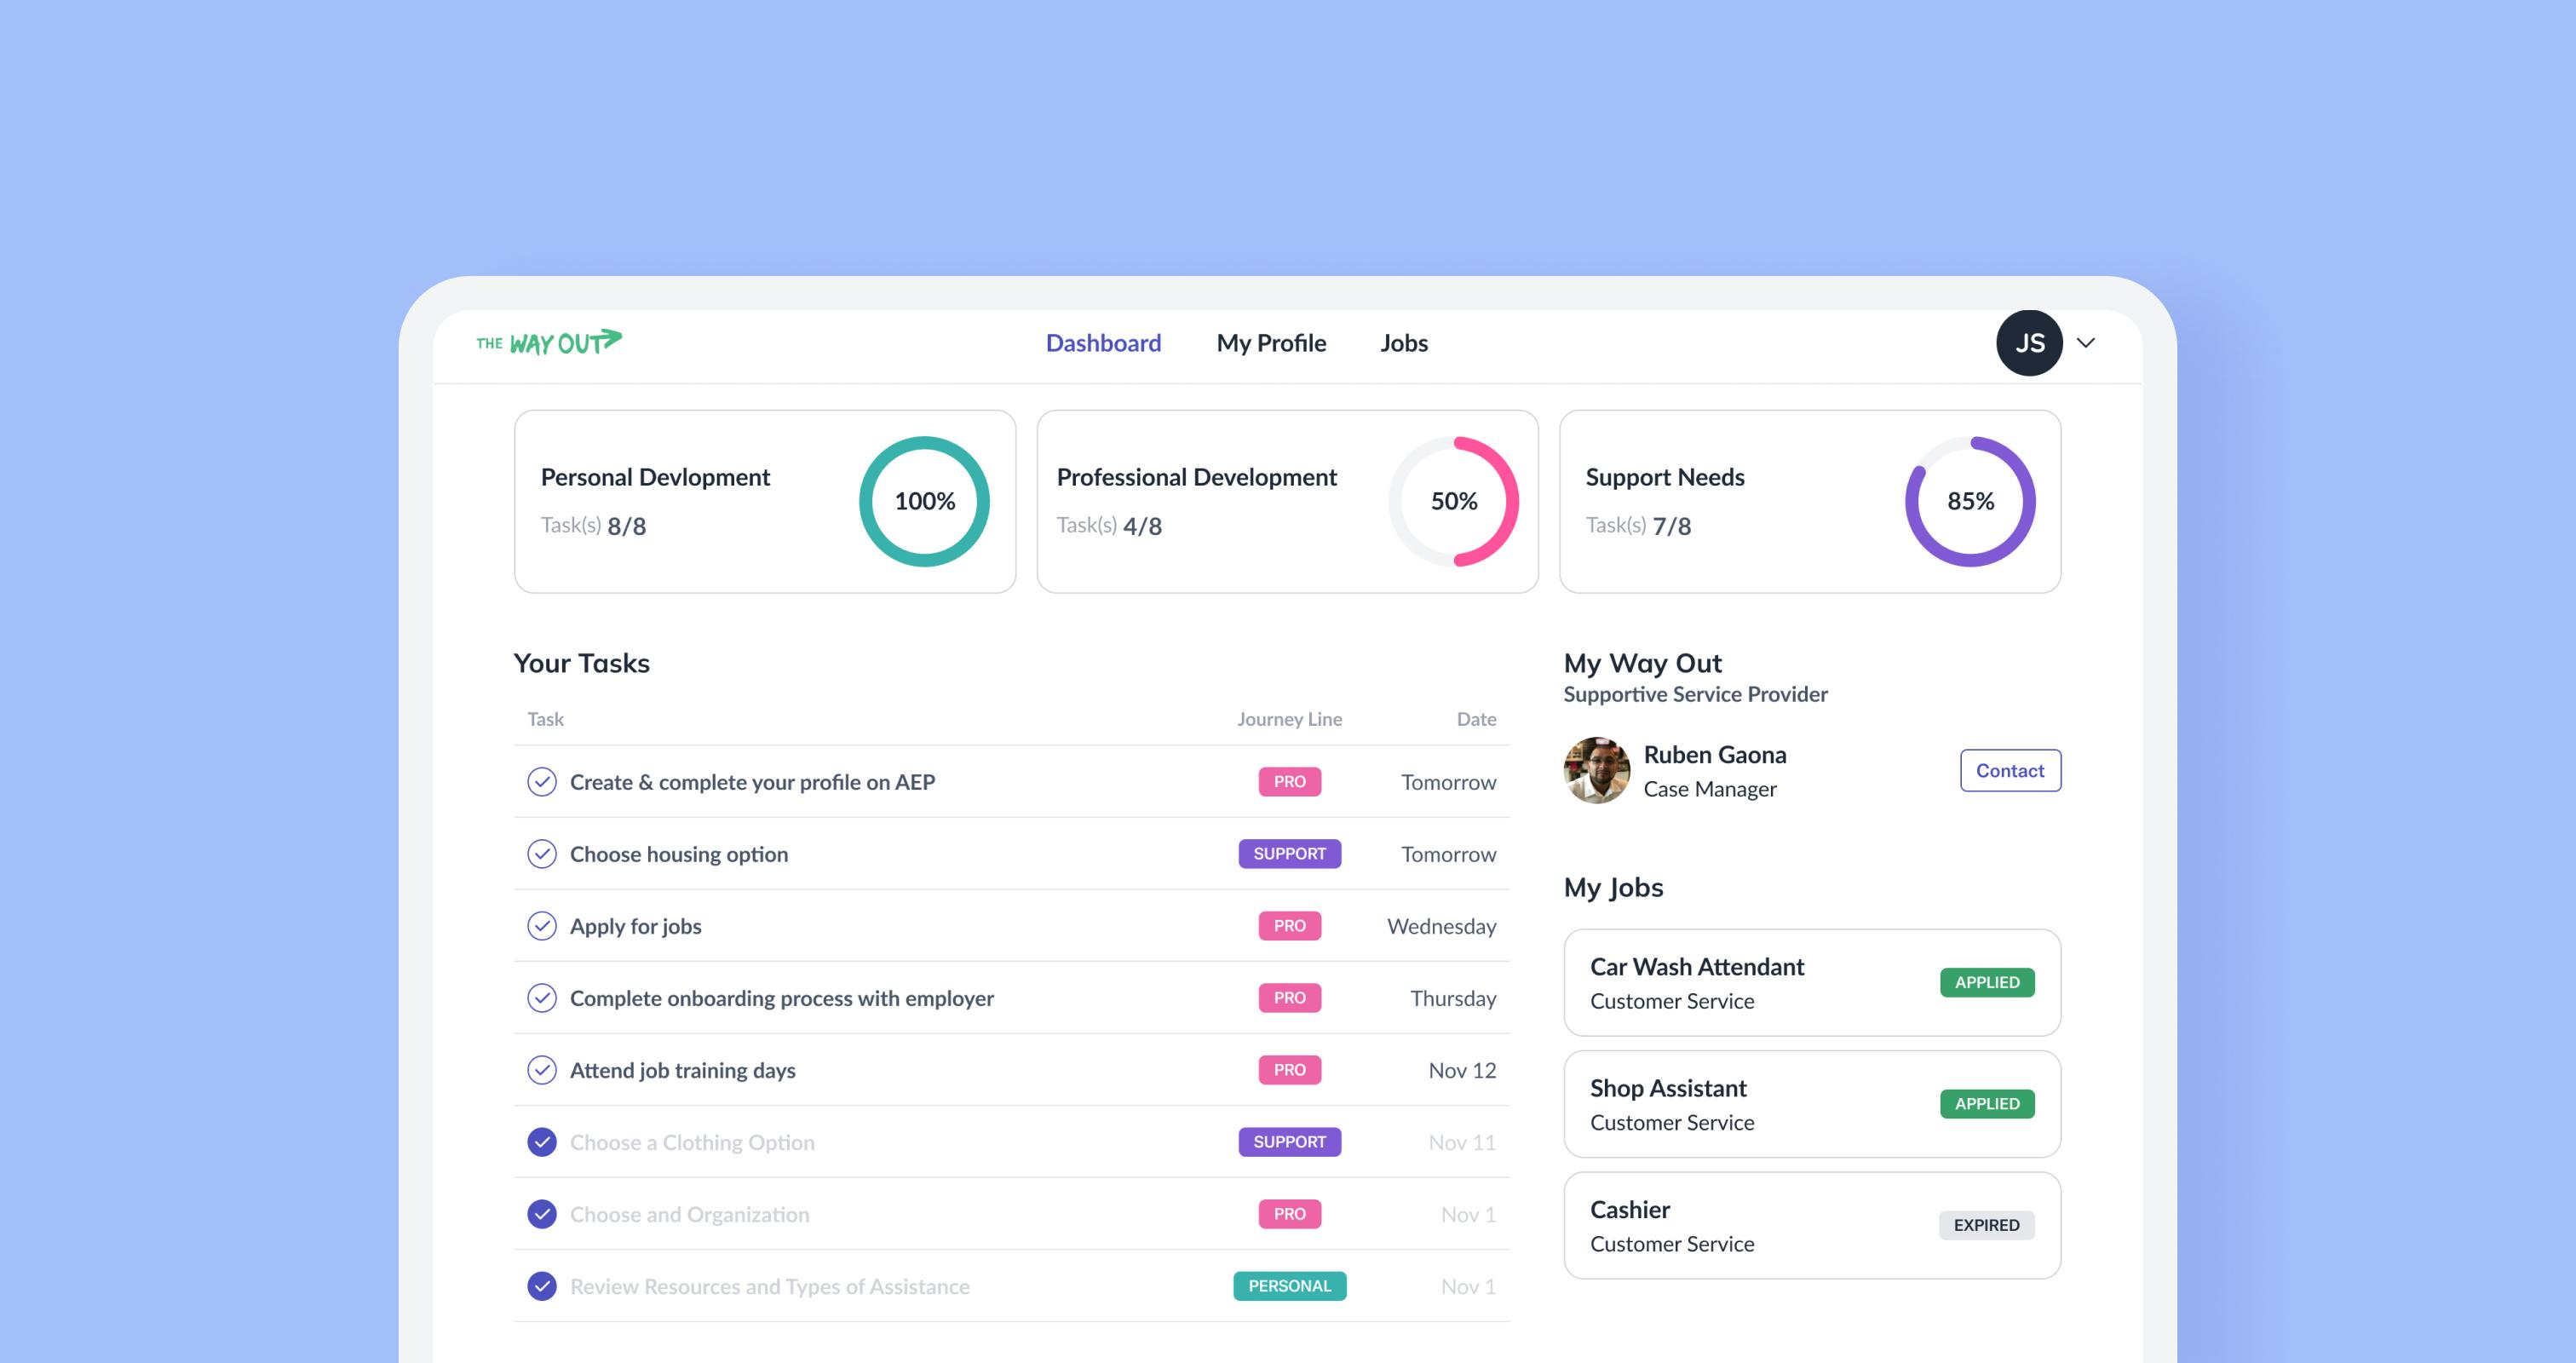This screenshot has height=1363, width=2576.
Task: Click PRO tag on Choose and Organization
Action: pos(1289,1214)
